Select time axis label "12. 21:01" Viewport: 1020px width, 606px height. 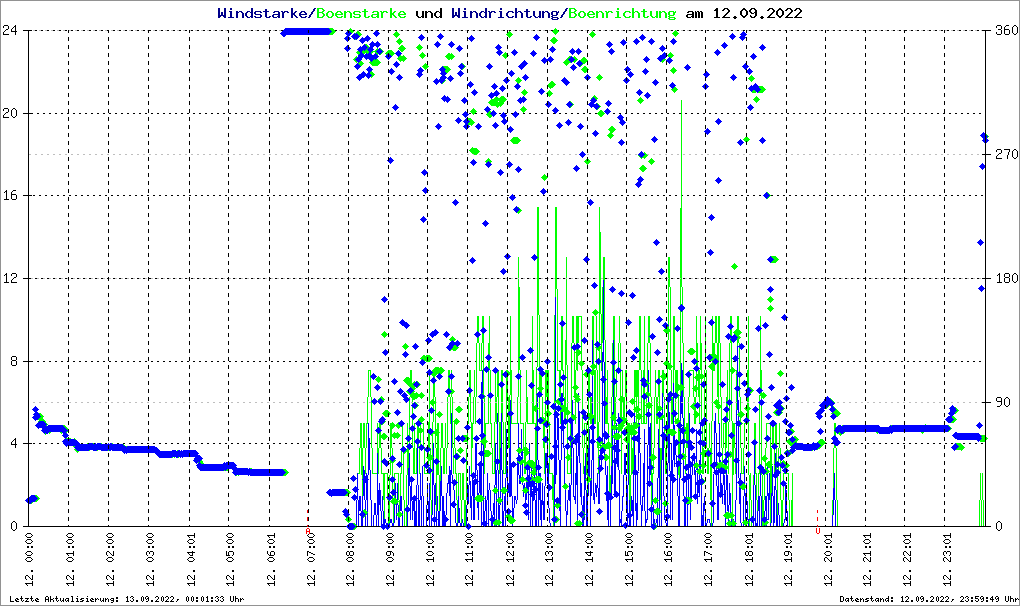tap(866, 559)
